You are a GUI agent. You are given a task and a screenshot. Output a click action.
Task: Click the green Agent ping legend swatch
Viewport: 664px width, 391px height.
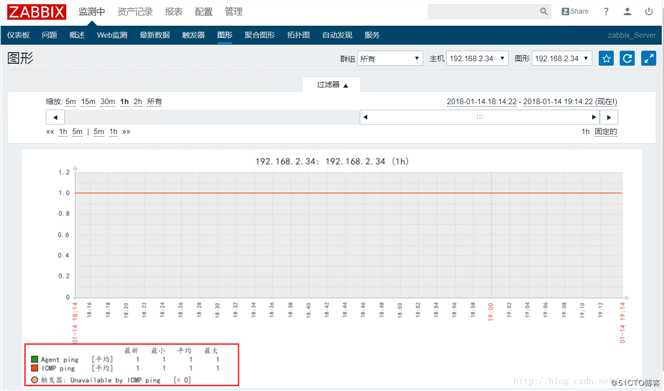[x=35, y=359]
